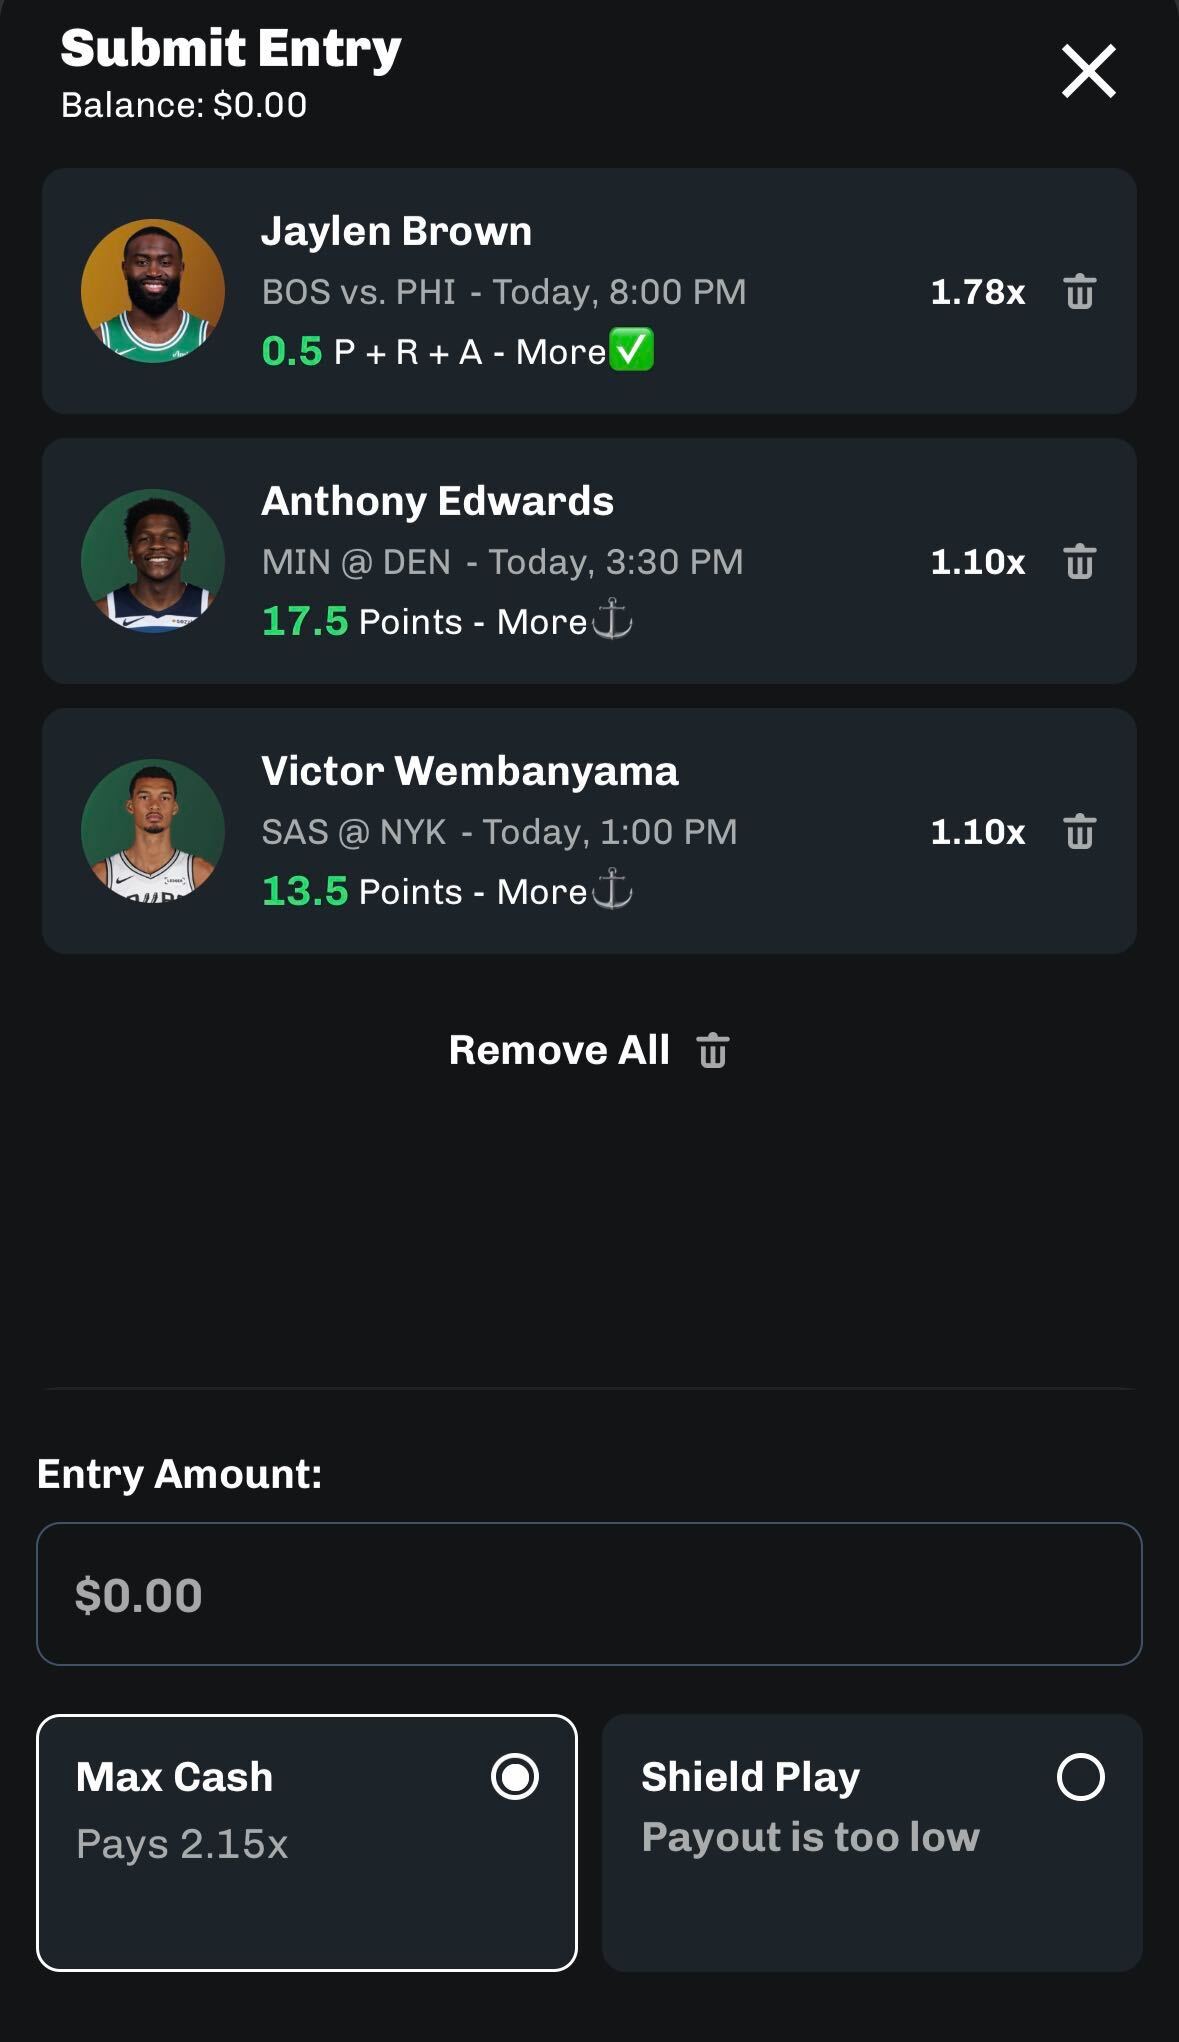Tap the Jaylen Brown name
The width and height of the screenshot is (1179, 2042).
(396, 231)
